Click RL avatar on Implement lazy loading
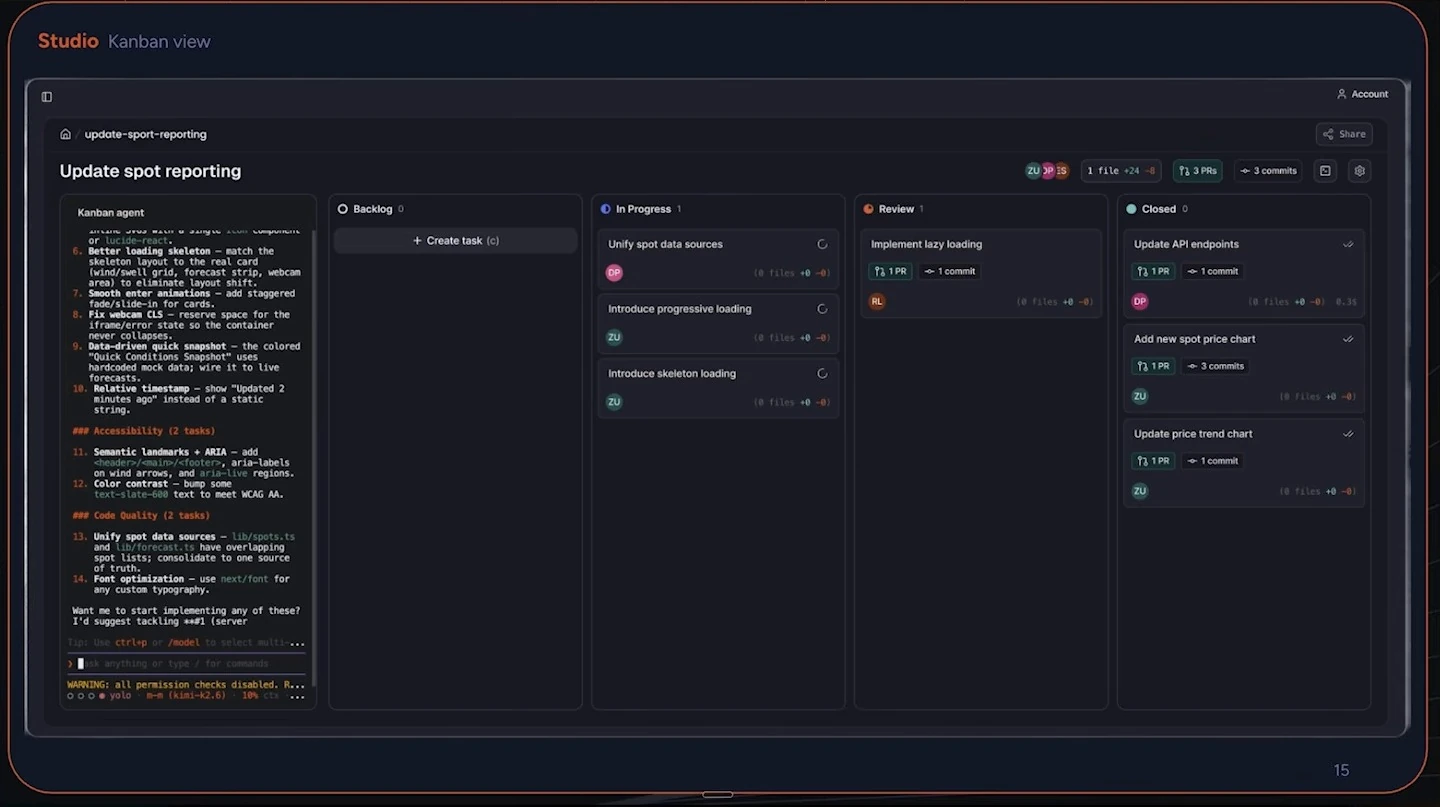This screenshot has height=807, width=1440. pyautogui.click(x=877, y=301)
